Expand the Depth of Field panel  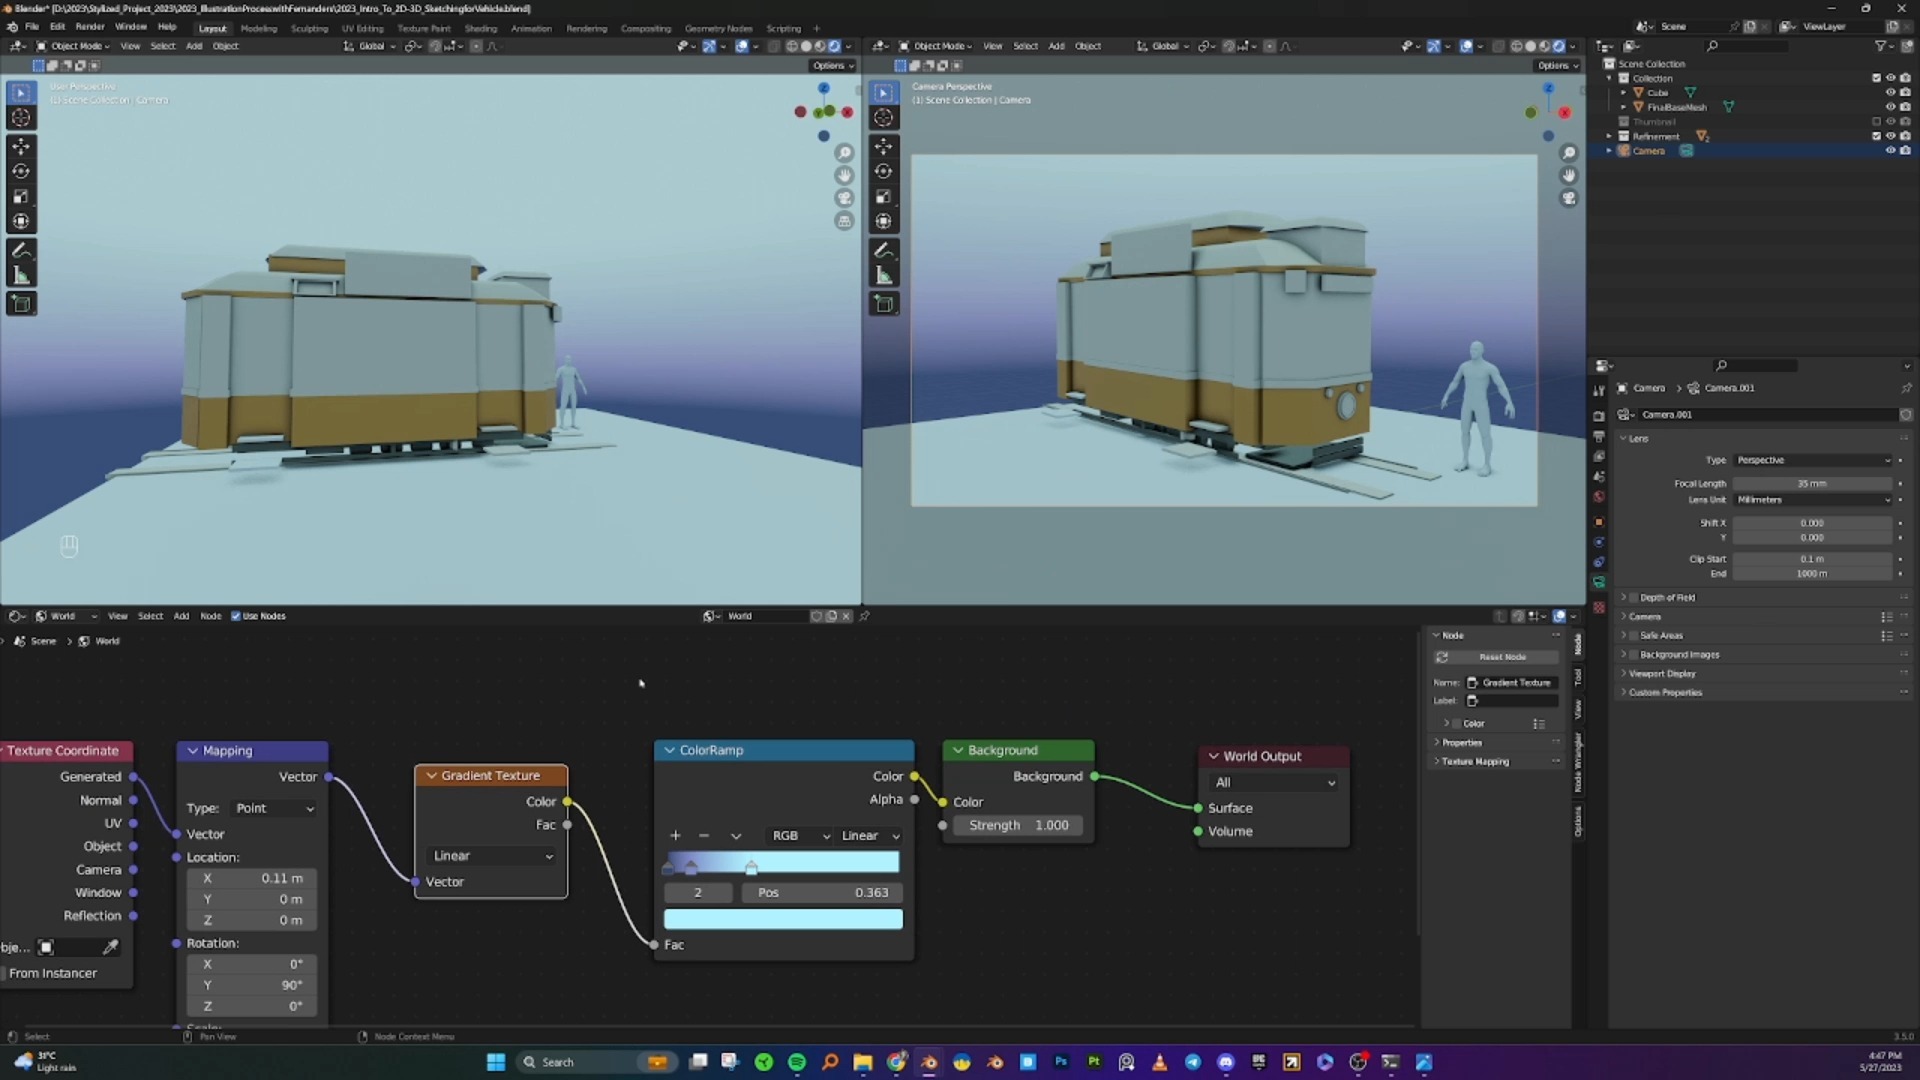pyautogui.click(x=1667, y=597)
